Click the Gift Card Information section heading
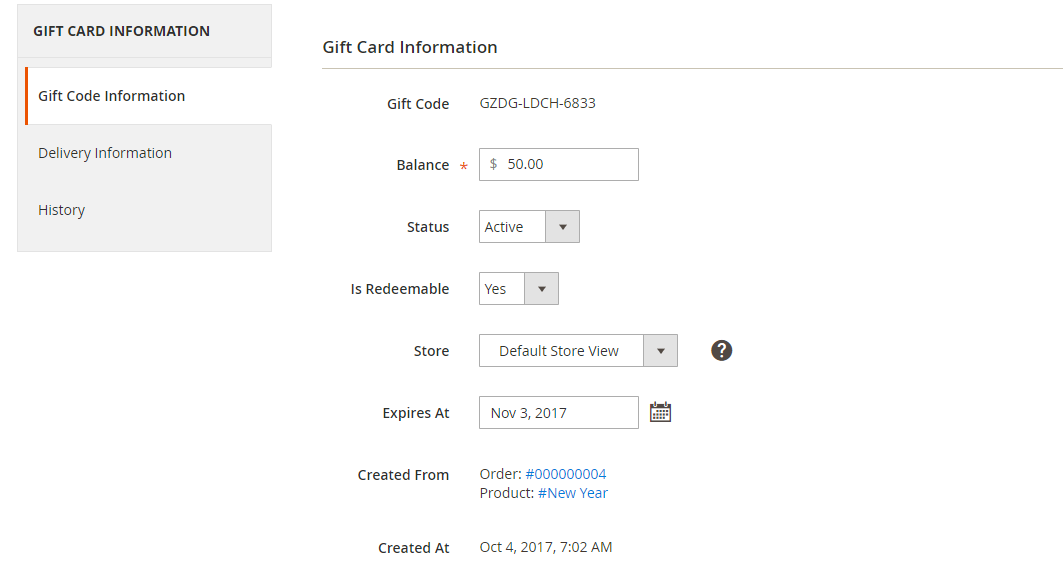 (x=409, y=47)
